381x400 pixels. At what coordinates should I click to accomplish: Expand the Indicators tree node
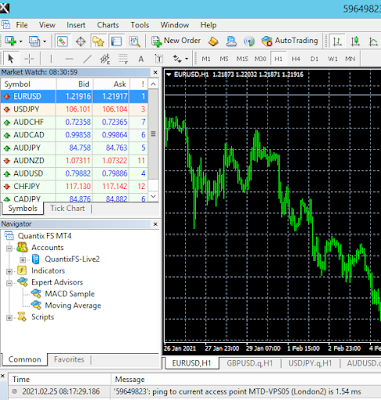(9, 271)
